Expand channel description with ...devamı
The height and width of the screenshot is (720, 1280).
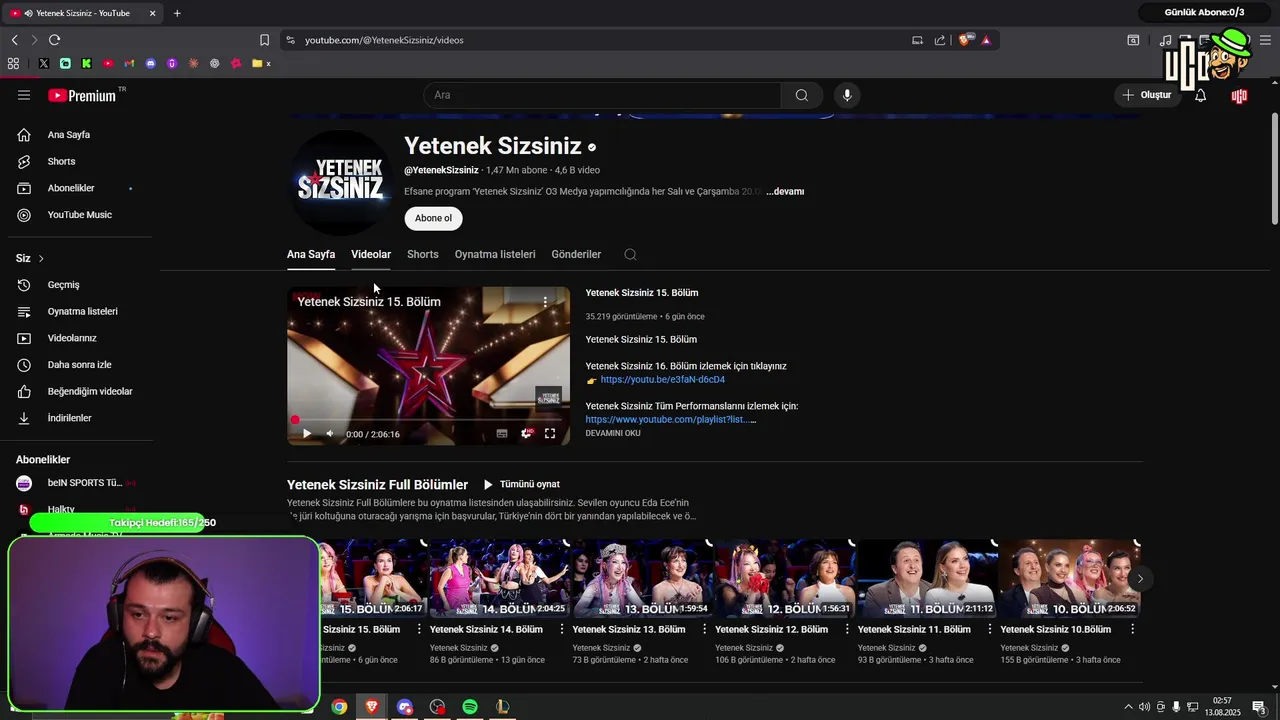point(785,191)
